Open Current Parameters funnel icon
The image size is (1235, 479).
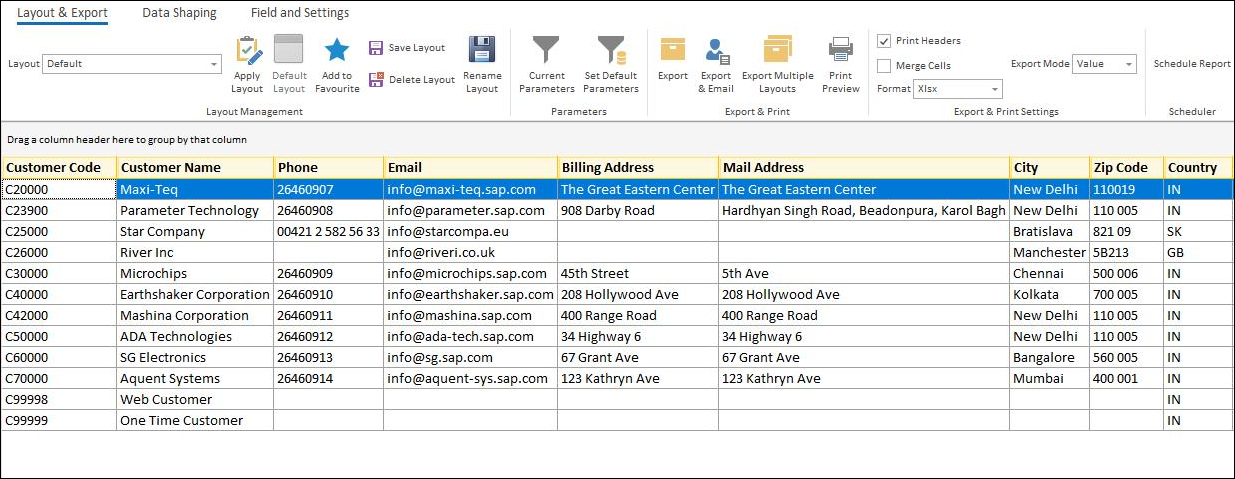(546, 50)
